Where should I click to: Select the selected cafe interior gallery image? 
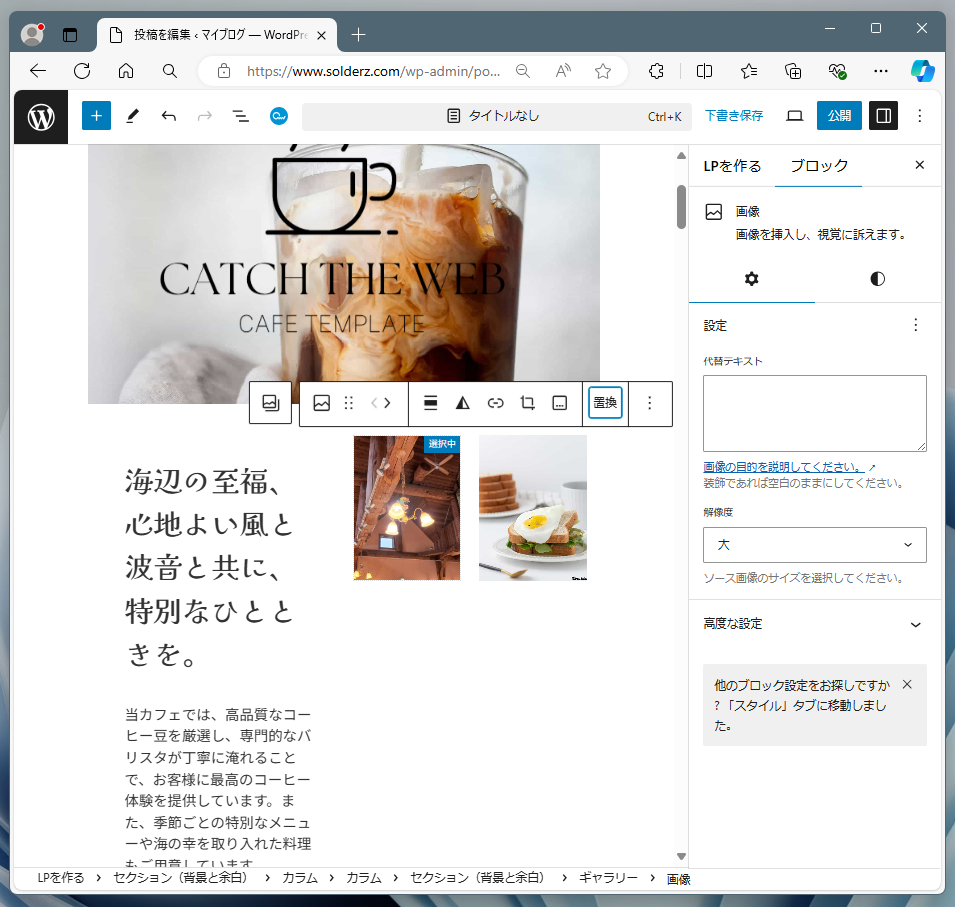407,507
